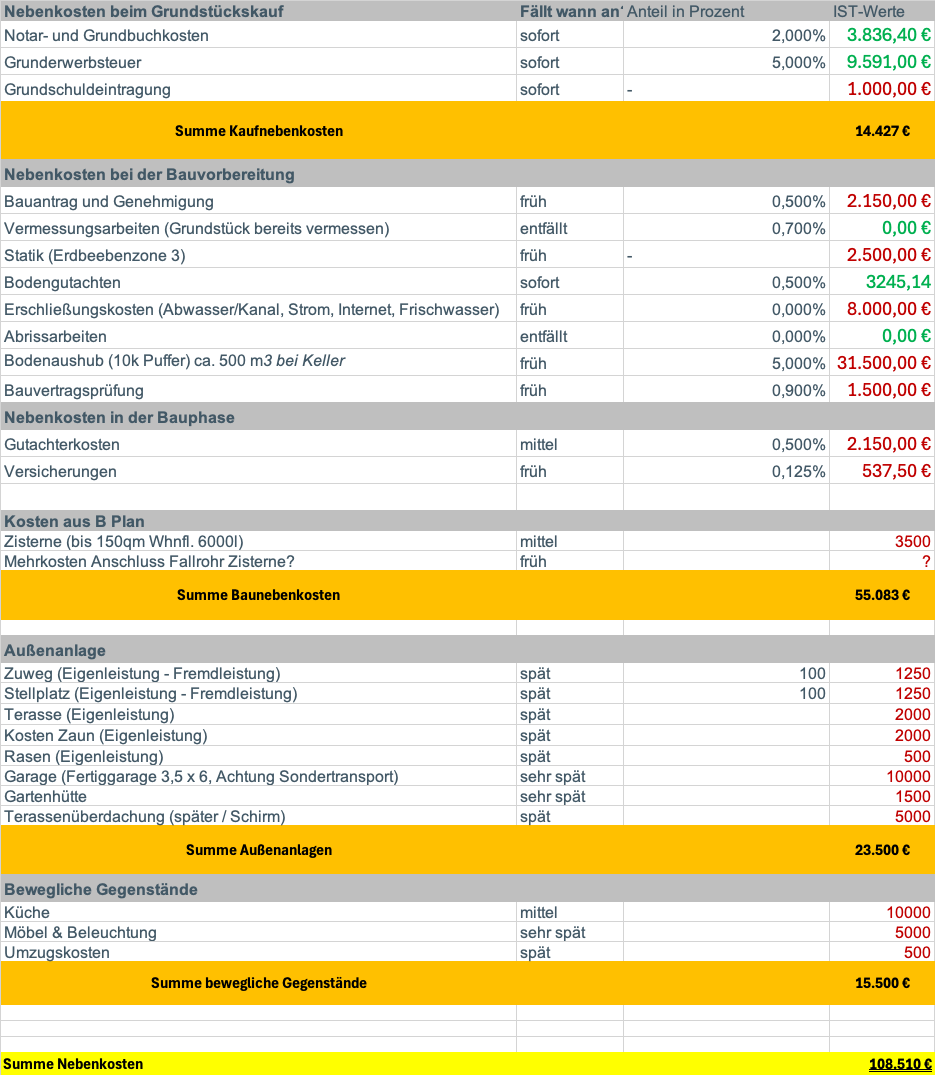This screenshot has width=935, height=1075.
Task: Click the Summe Baunebenkosten total 55.083 €
Action: (x=881, y=595)
